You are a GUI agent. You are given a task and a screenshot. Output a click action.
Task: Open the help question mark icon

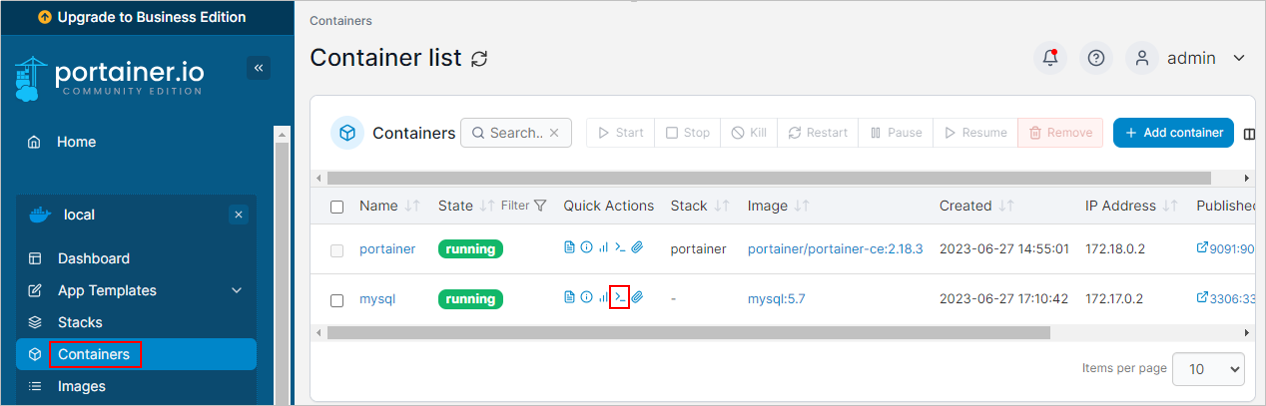pos(1096,58)
